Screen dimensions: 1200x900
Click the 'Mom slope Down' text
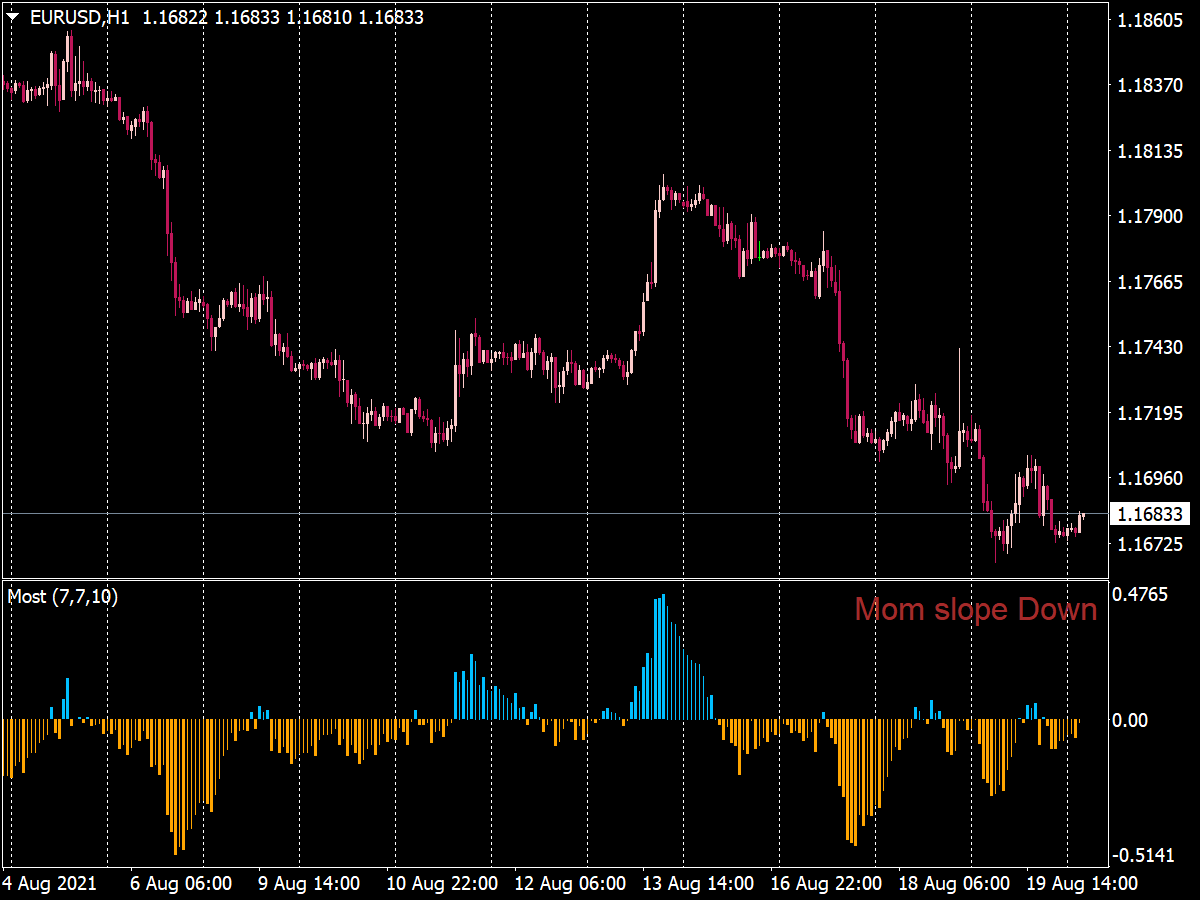click(x=975, y=609)
